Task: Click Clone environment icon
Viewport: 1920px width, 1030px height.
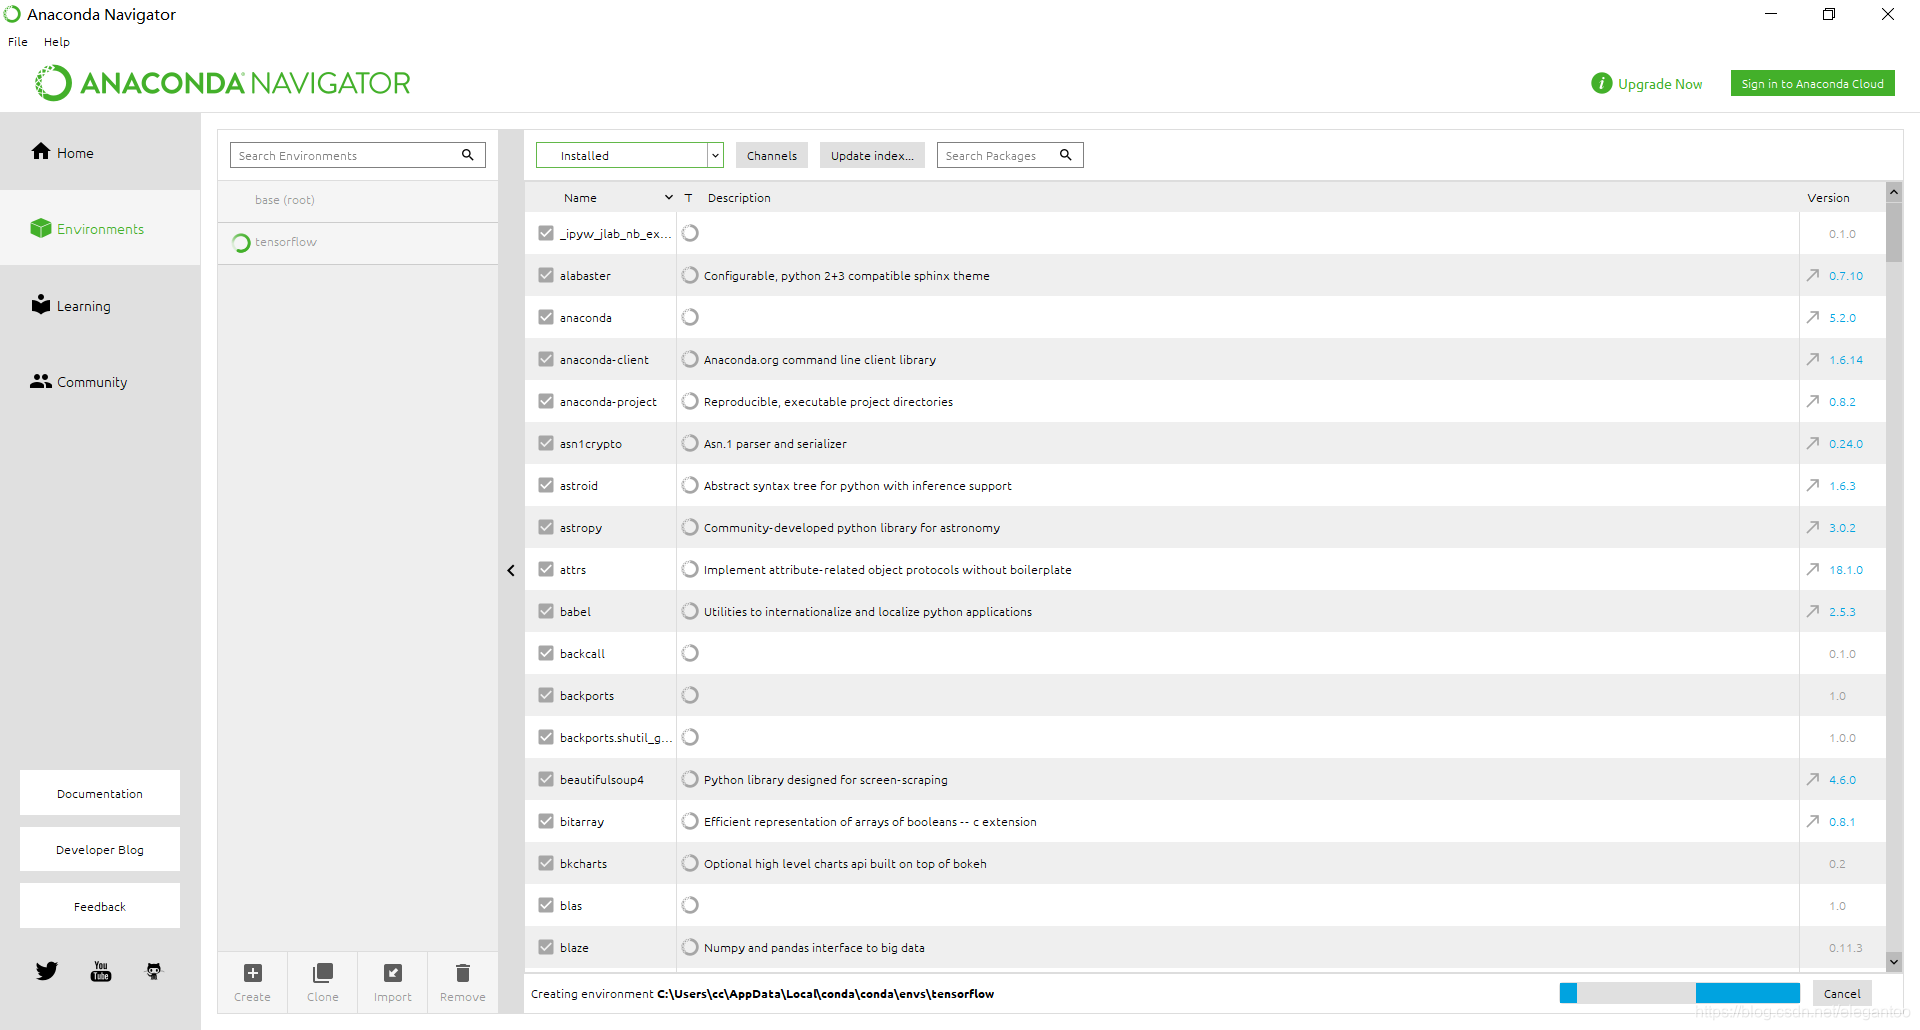Action: (323, 973)
